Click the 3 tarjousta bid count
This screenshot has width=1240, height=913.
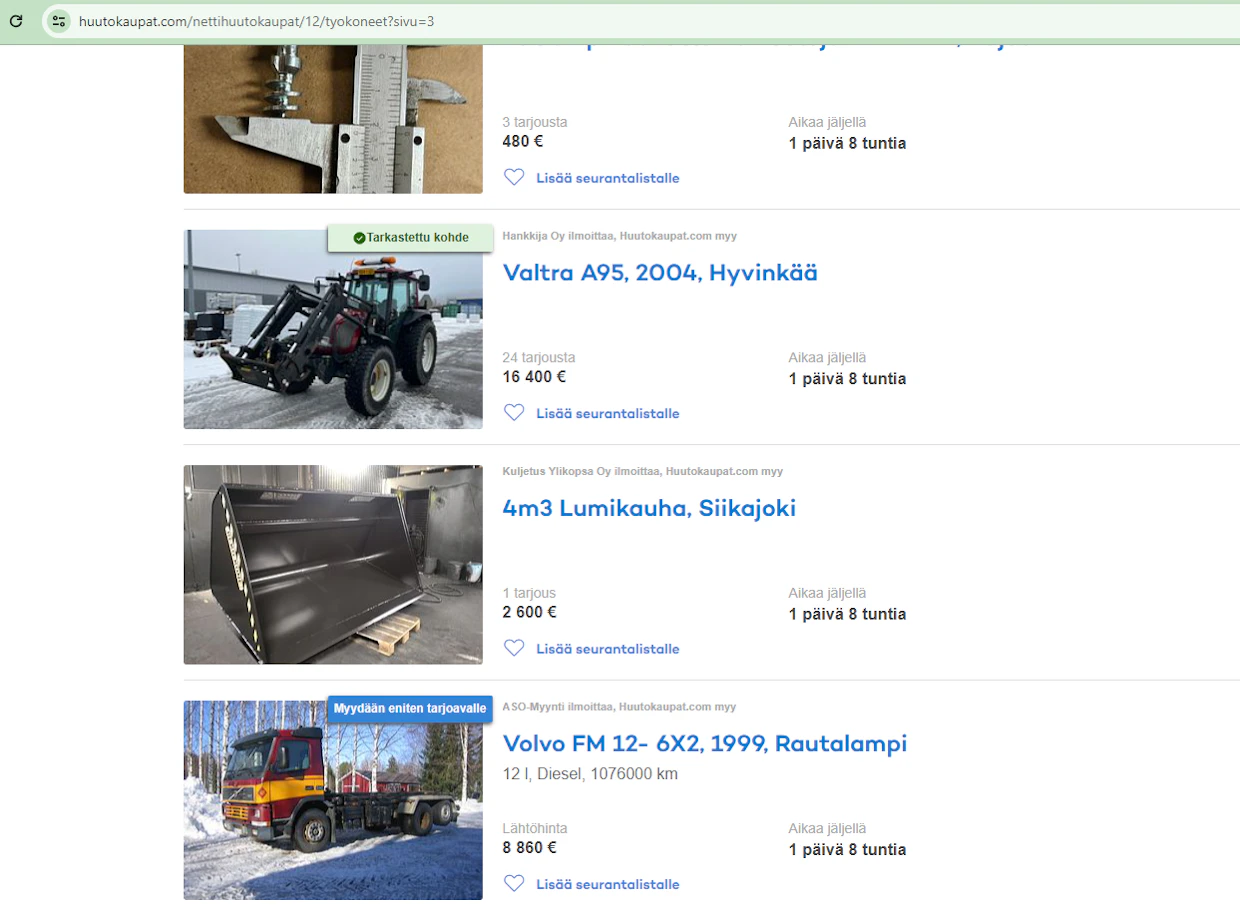[x=535, y=122]
